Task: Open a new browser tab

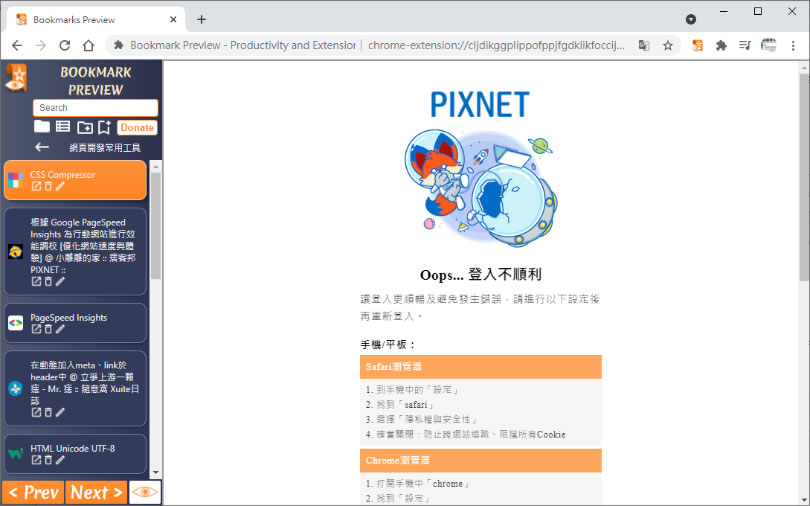Action: (x=201, y=20)
